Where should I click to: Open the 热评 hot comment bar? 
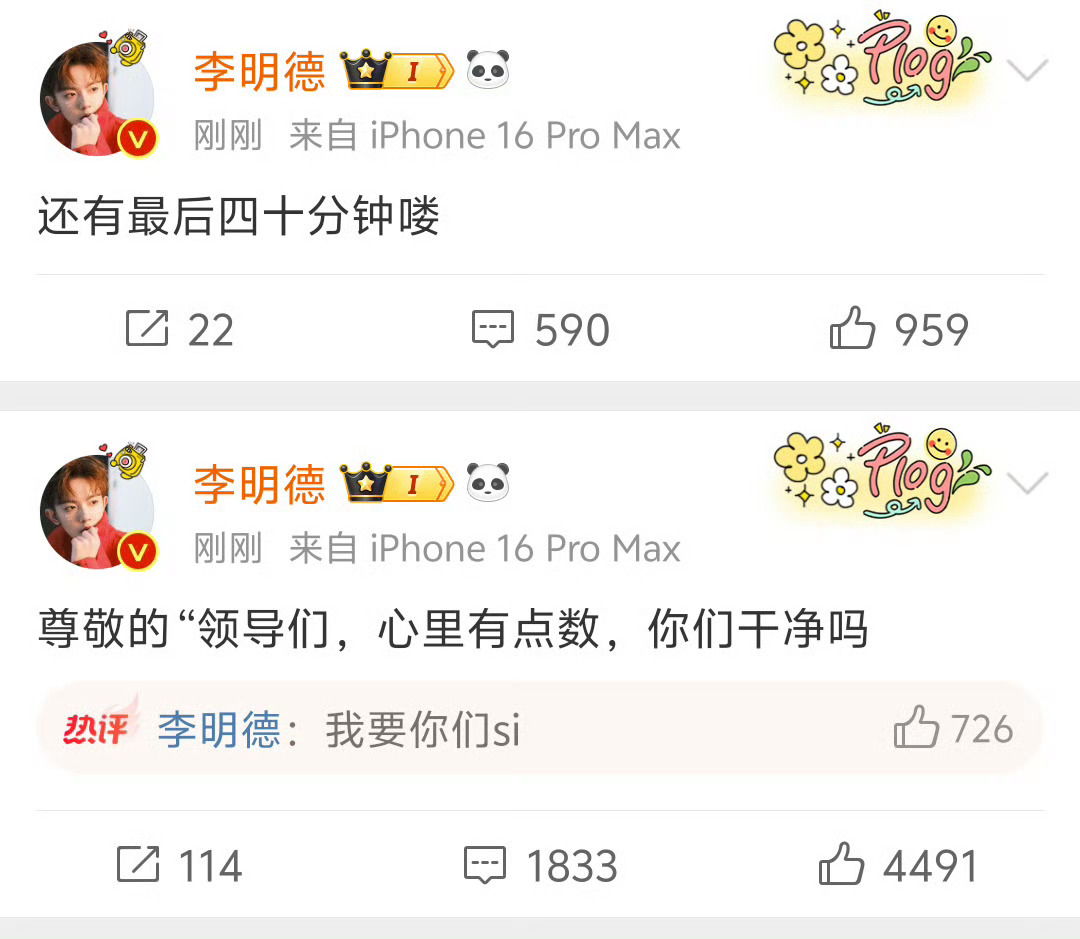tap(540, 728)
